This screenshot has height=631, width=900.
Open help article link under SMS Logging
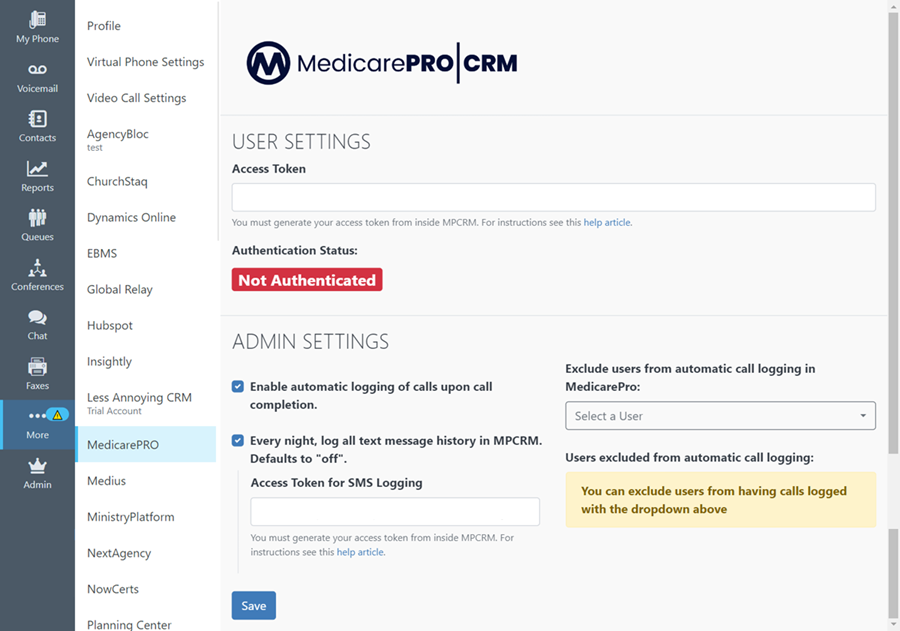(x=360, y=552)
